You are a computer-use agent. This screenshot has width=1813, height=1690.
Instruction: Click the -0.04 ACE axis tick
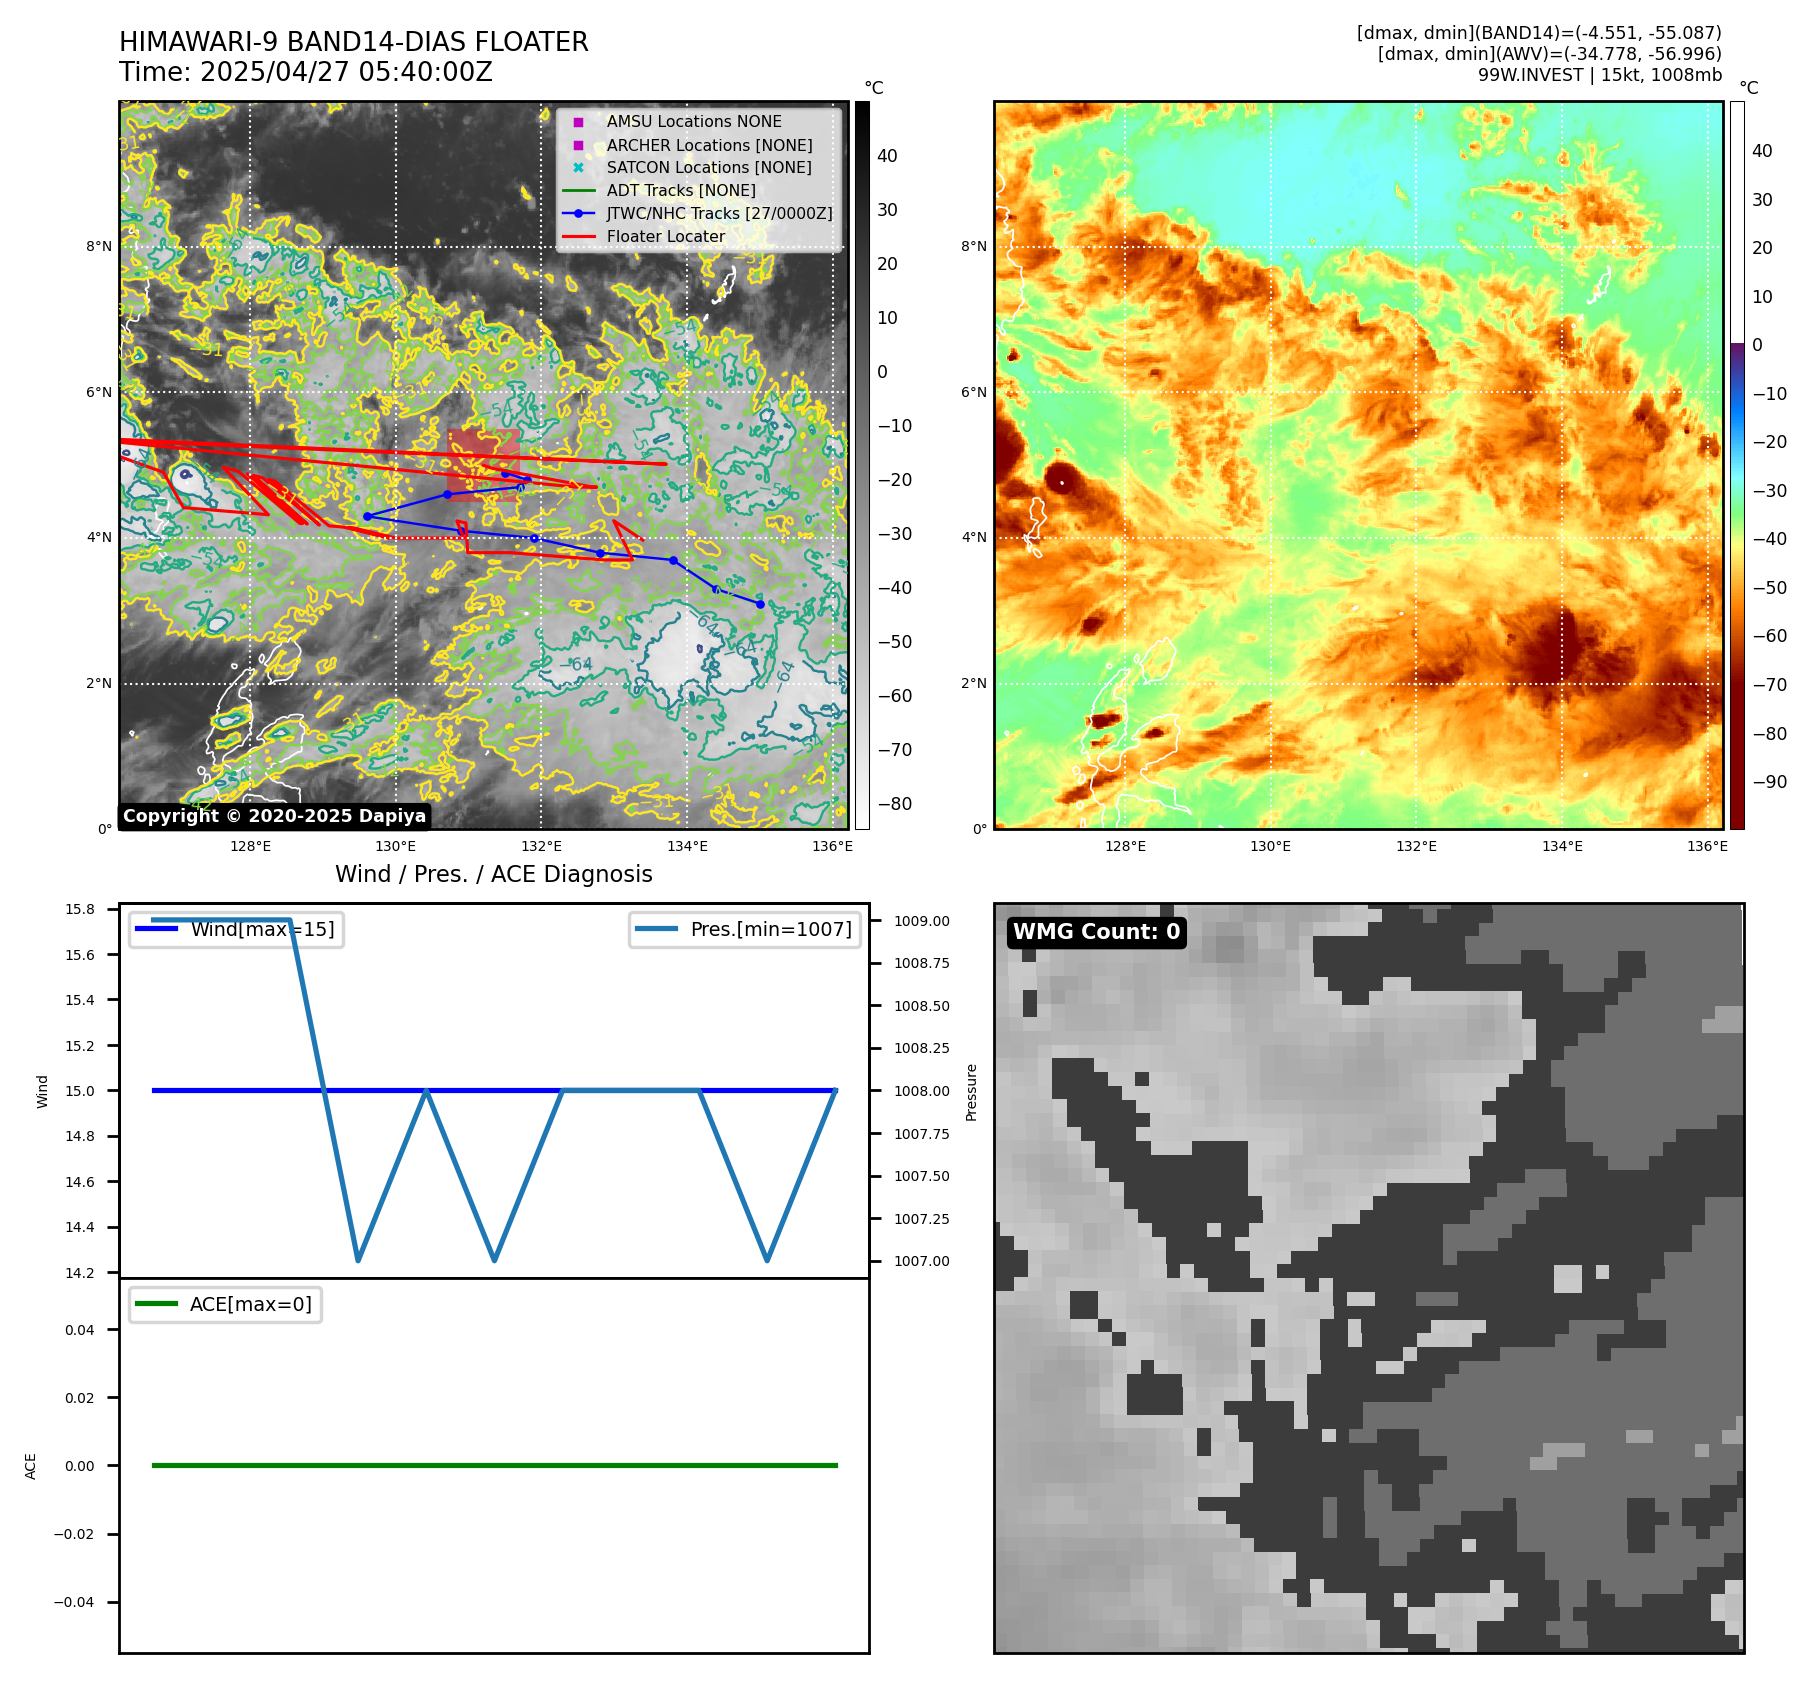coord(74,1602)
